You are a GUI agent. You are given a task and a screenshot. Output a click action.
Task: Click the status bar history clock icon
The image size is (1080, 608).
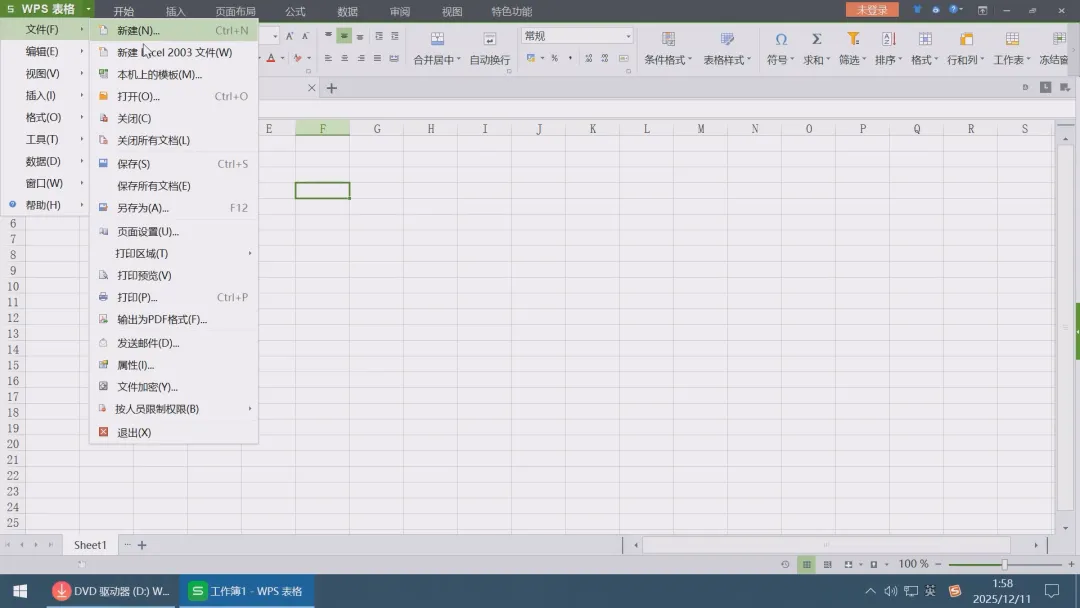(x=785, y=565)
